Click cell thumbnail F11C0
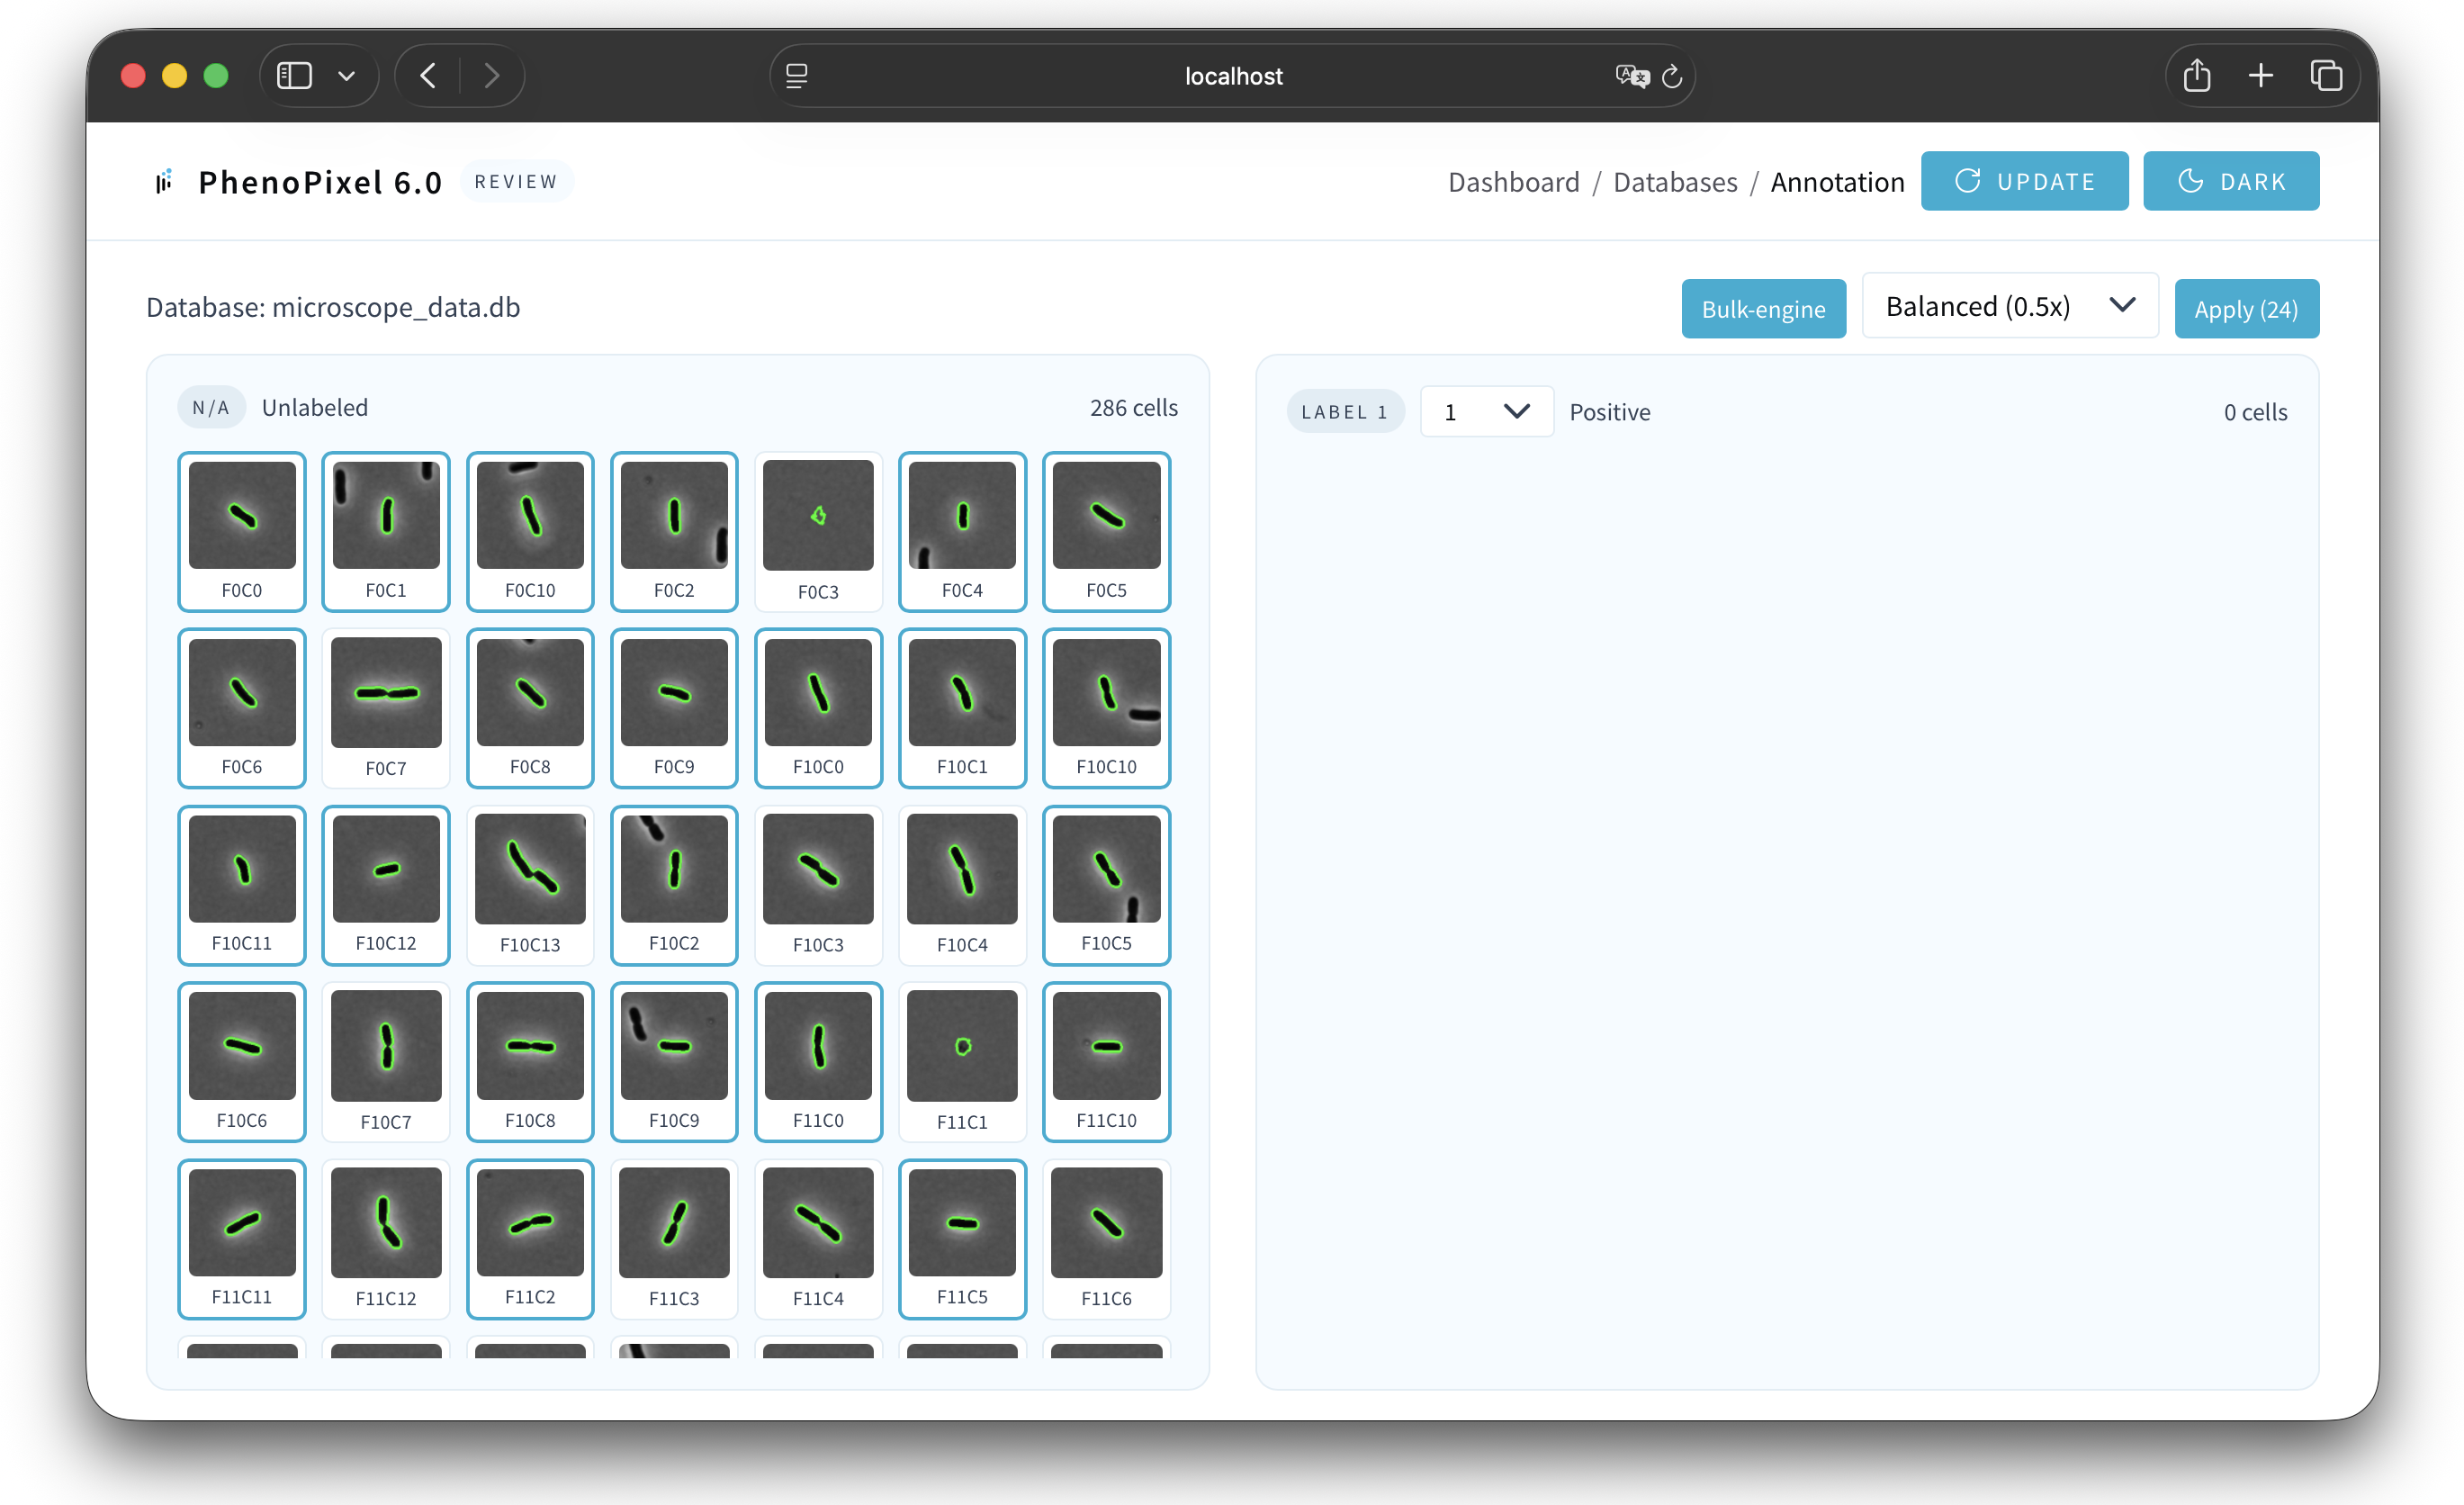 pyautogui.click(x=818, y=1045)
